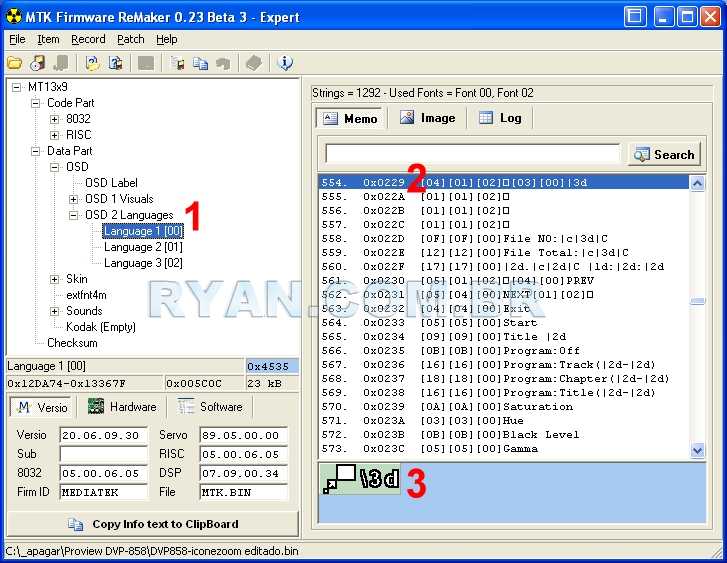727x563 pixels.
Task: Switch to the Log tab
Action: coord(500,118)
